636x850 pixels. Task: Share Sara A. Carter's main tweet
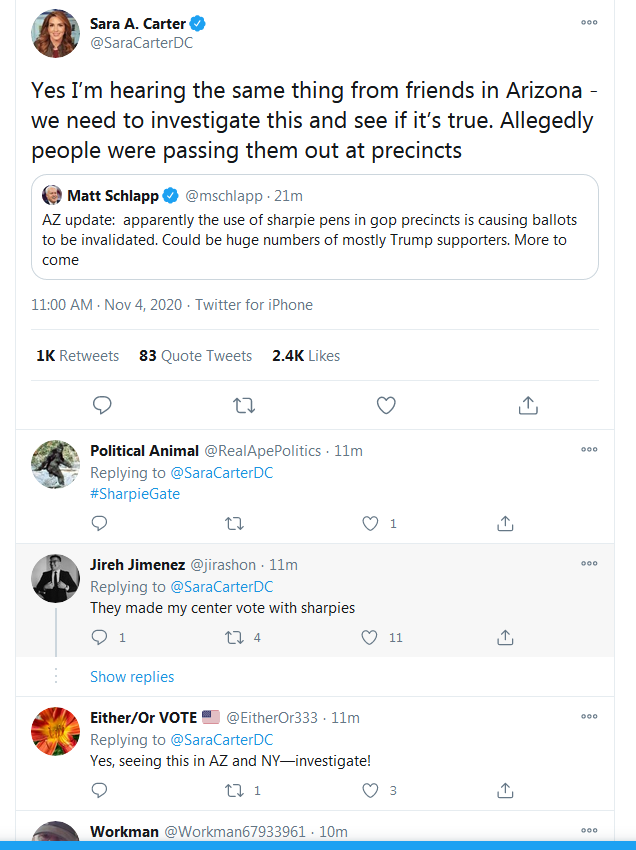(x=528, y=405)
